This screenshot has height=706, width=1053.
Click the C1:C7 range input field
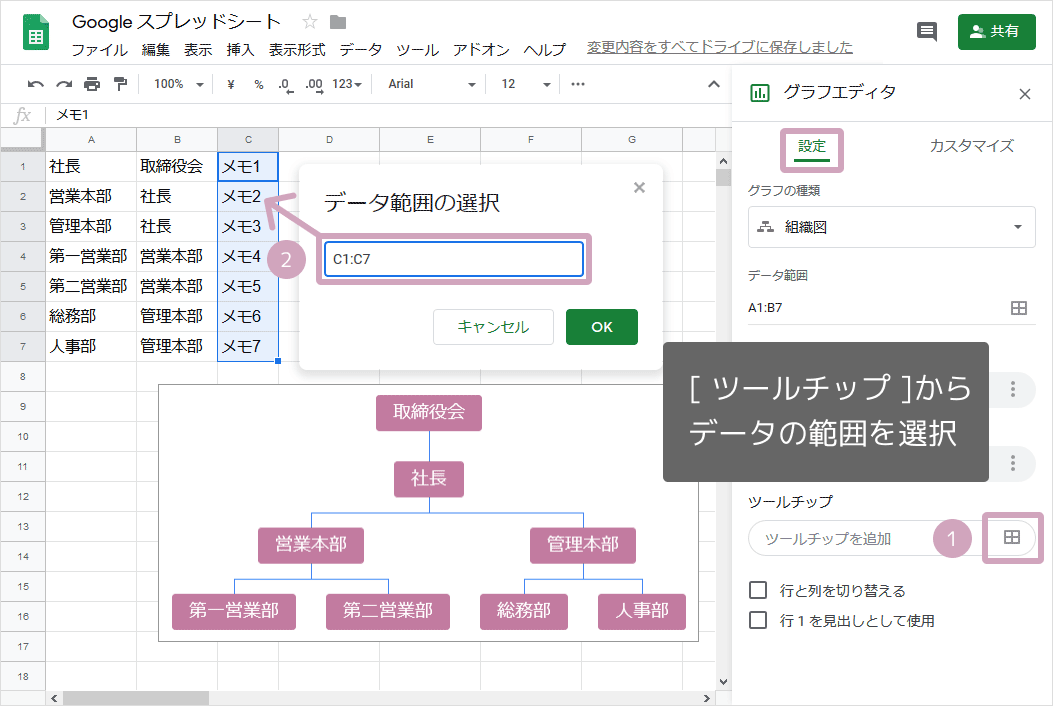[454, 259]
